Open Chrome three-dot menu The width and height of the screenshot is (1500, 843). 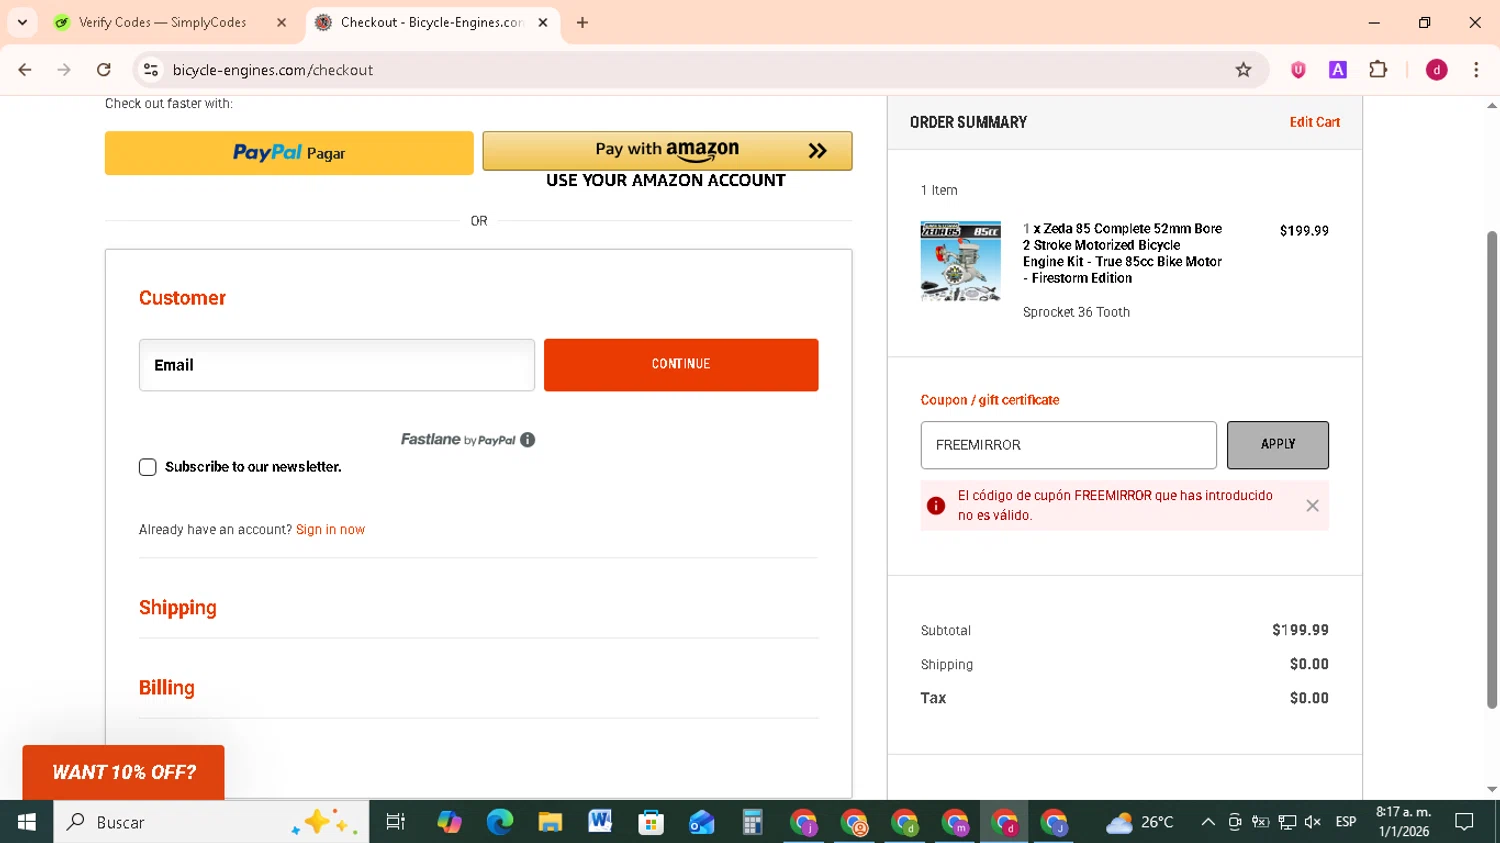[x=1476, y=70]
